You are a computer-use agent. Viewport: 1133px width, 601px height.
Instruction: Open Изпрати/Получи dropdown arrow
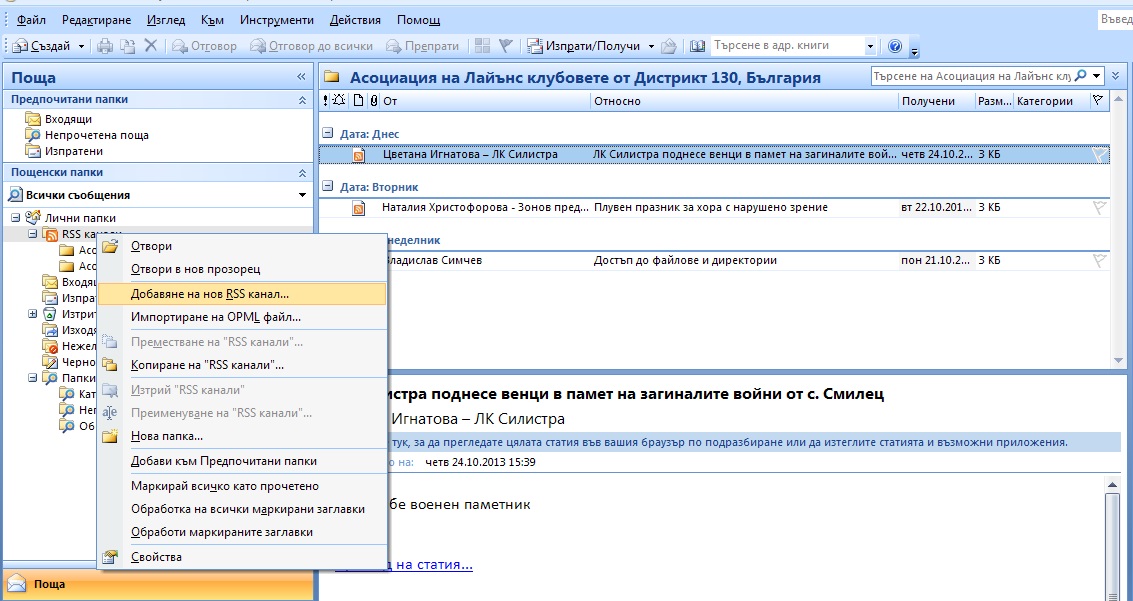(651, 46)
